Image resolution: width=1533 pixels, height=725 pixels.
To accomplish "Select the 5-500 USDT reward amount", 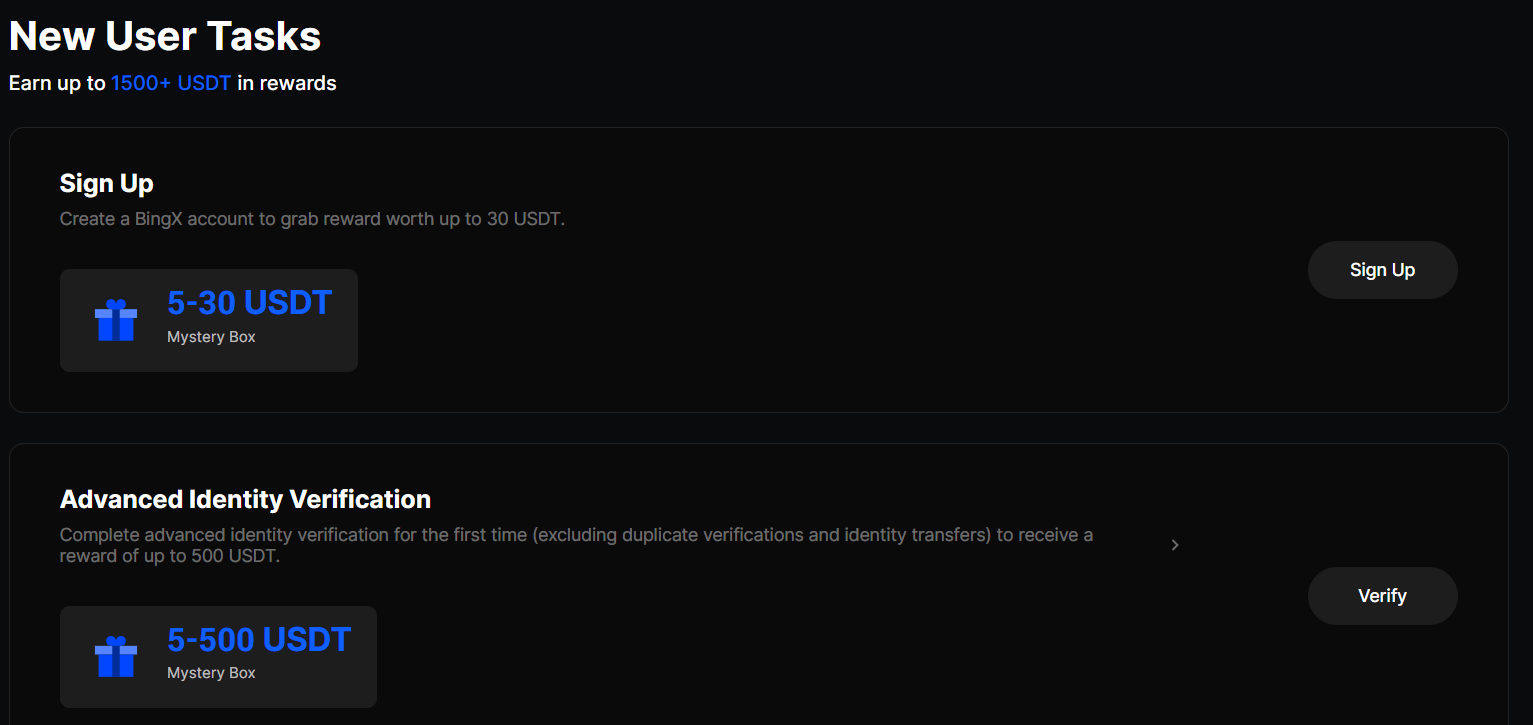I will [259, 639].
